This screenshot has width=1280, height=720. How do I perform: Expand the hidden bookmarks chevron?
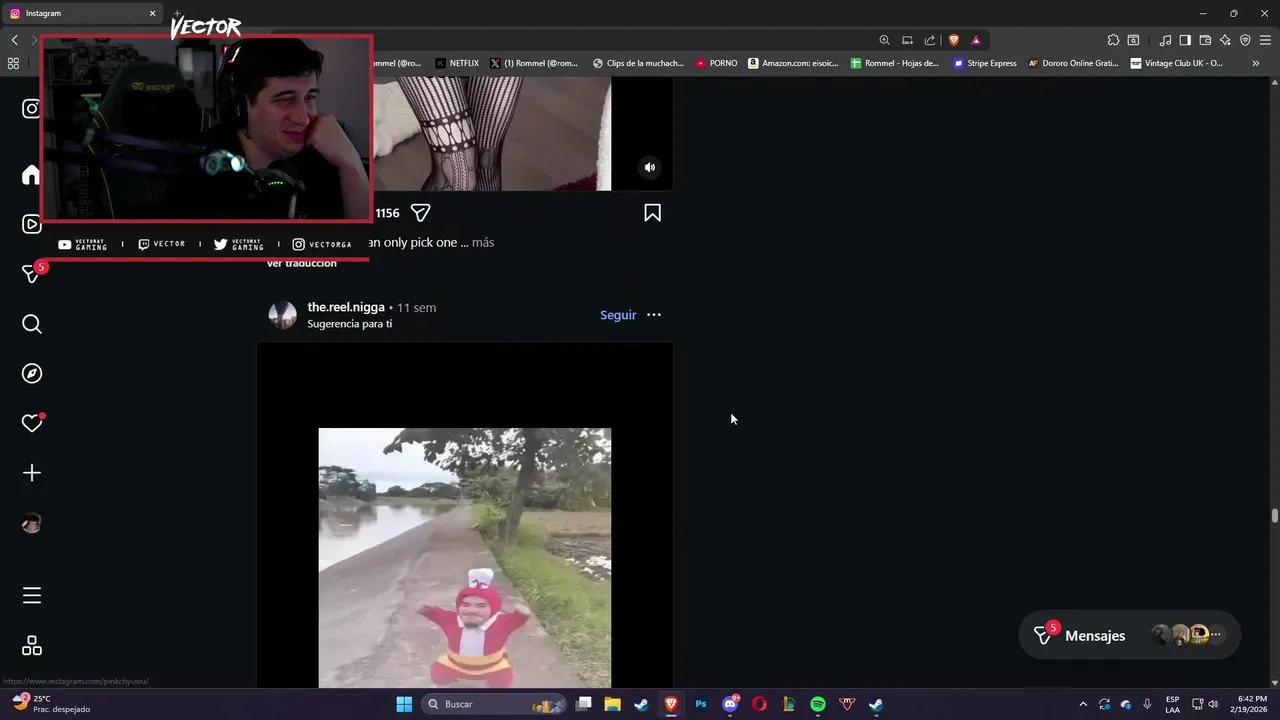1256,63
